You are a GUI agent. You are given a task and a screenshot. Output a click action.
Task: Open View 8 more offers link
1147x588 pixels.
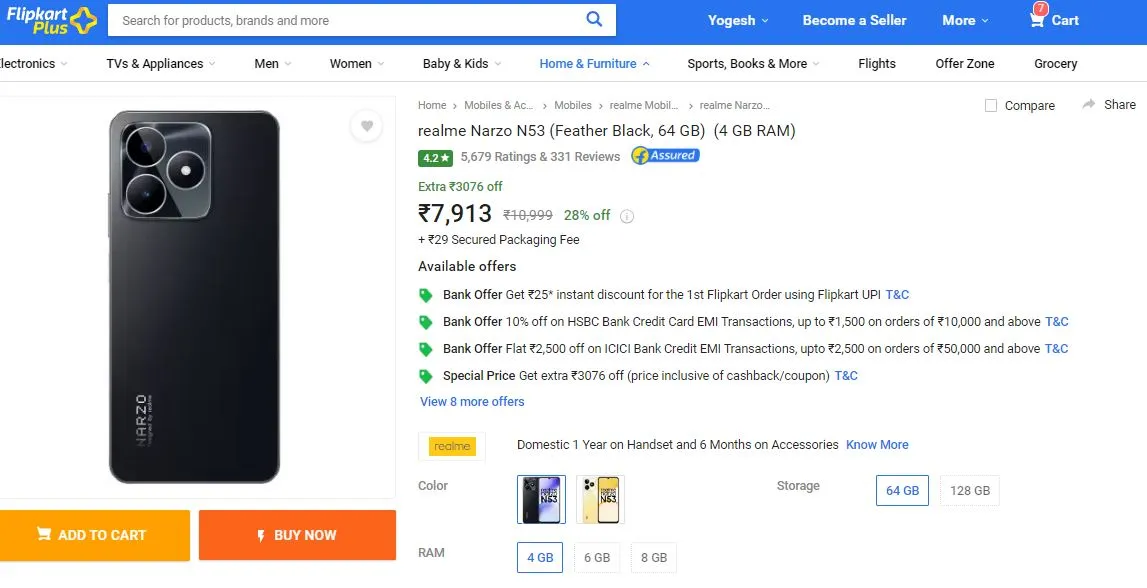472,402
